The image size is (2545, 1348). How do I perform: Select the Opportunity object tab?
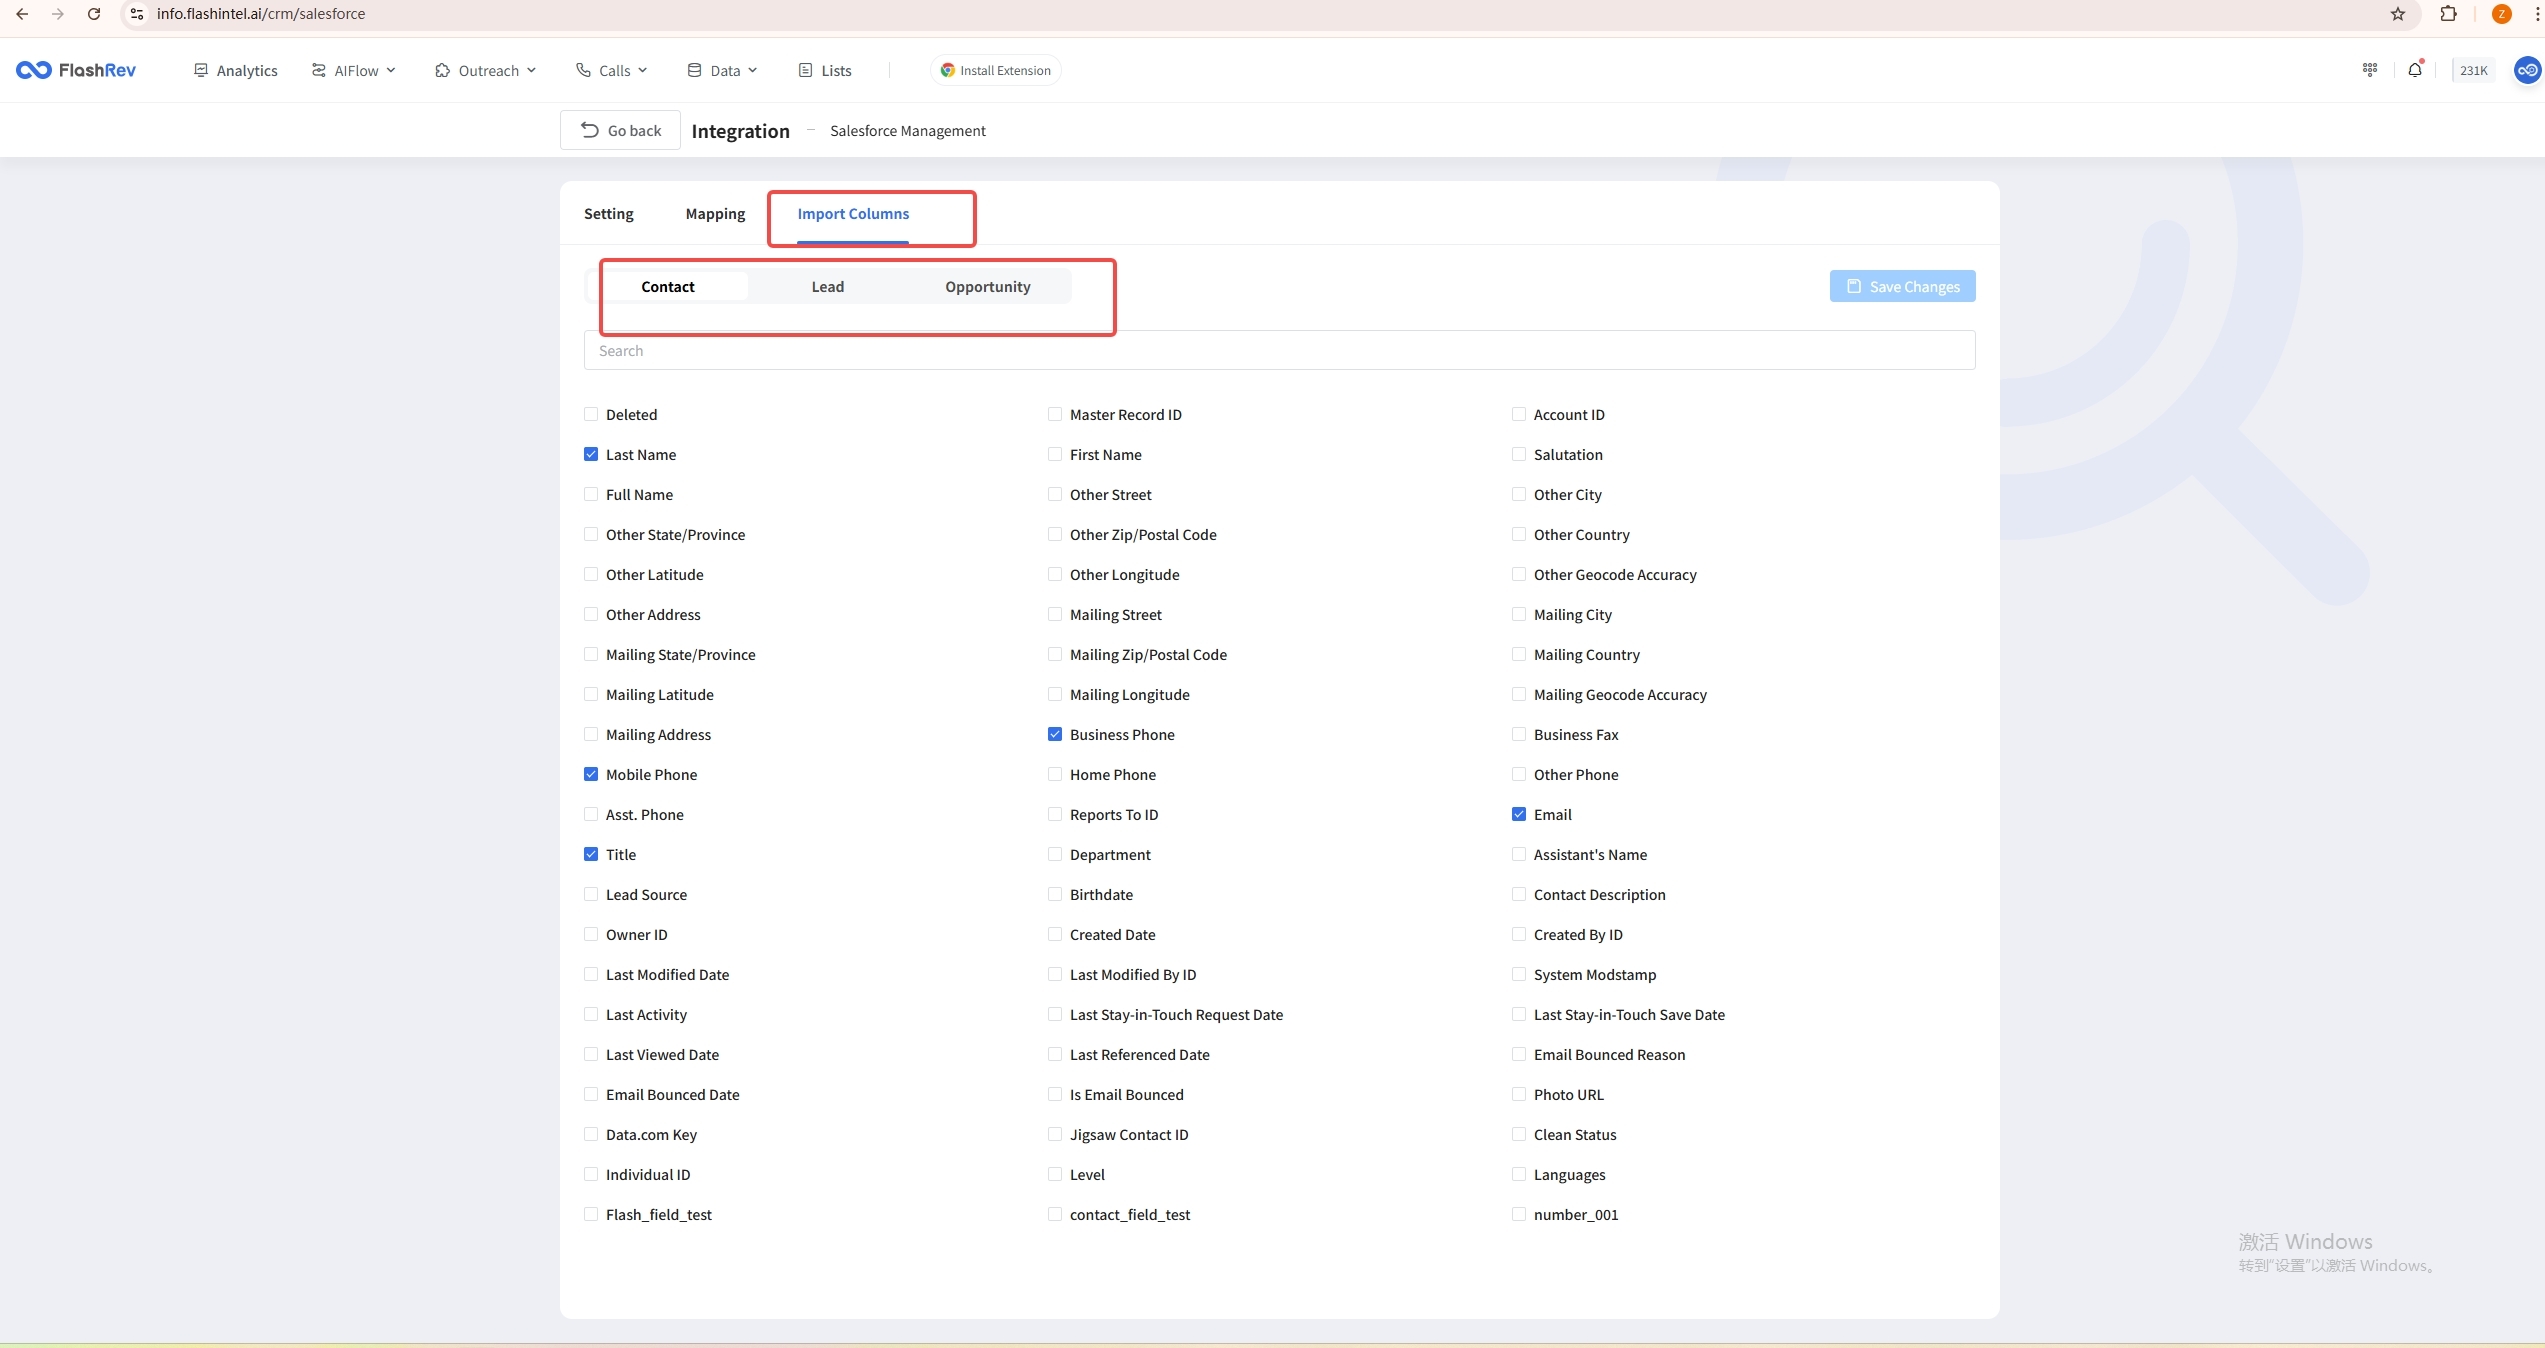pos(987,287)
